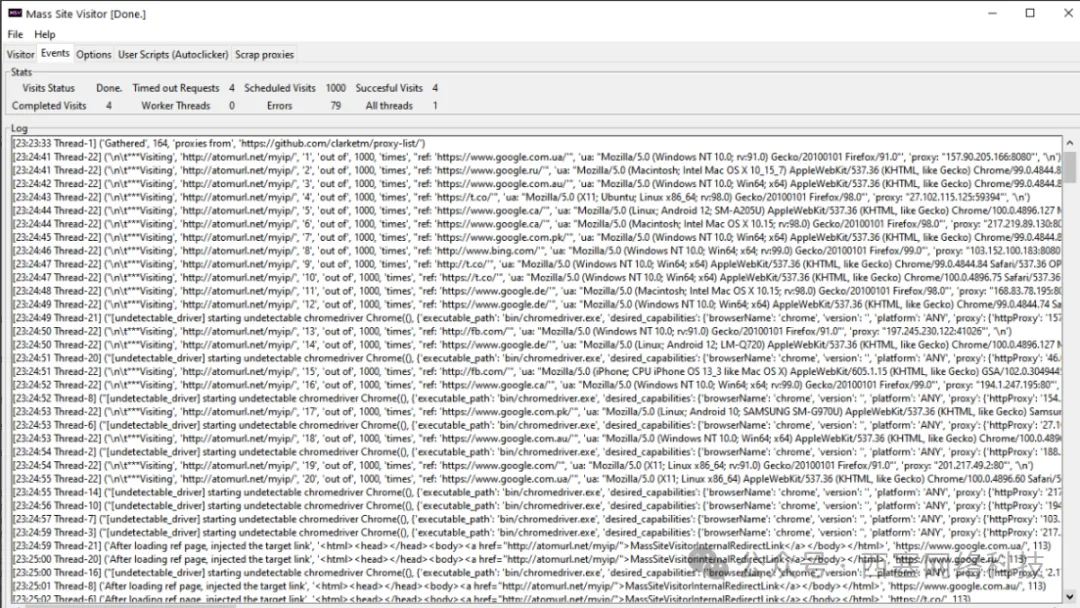Switch to the Visitor tab
This screenshot has height=608, width=1080.
[21, 54]
